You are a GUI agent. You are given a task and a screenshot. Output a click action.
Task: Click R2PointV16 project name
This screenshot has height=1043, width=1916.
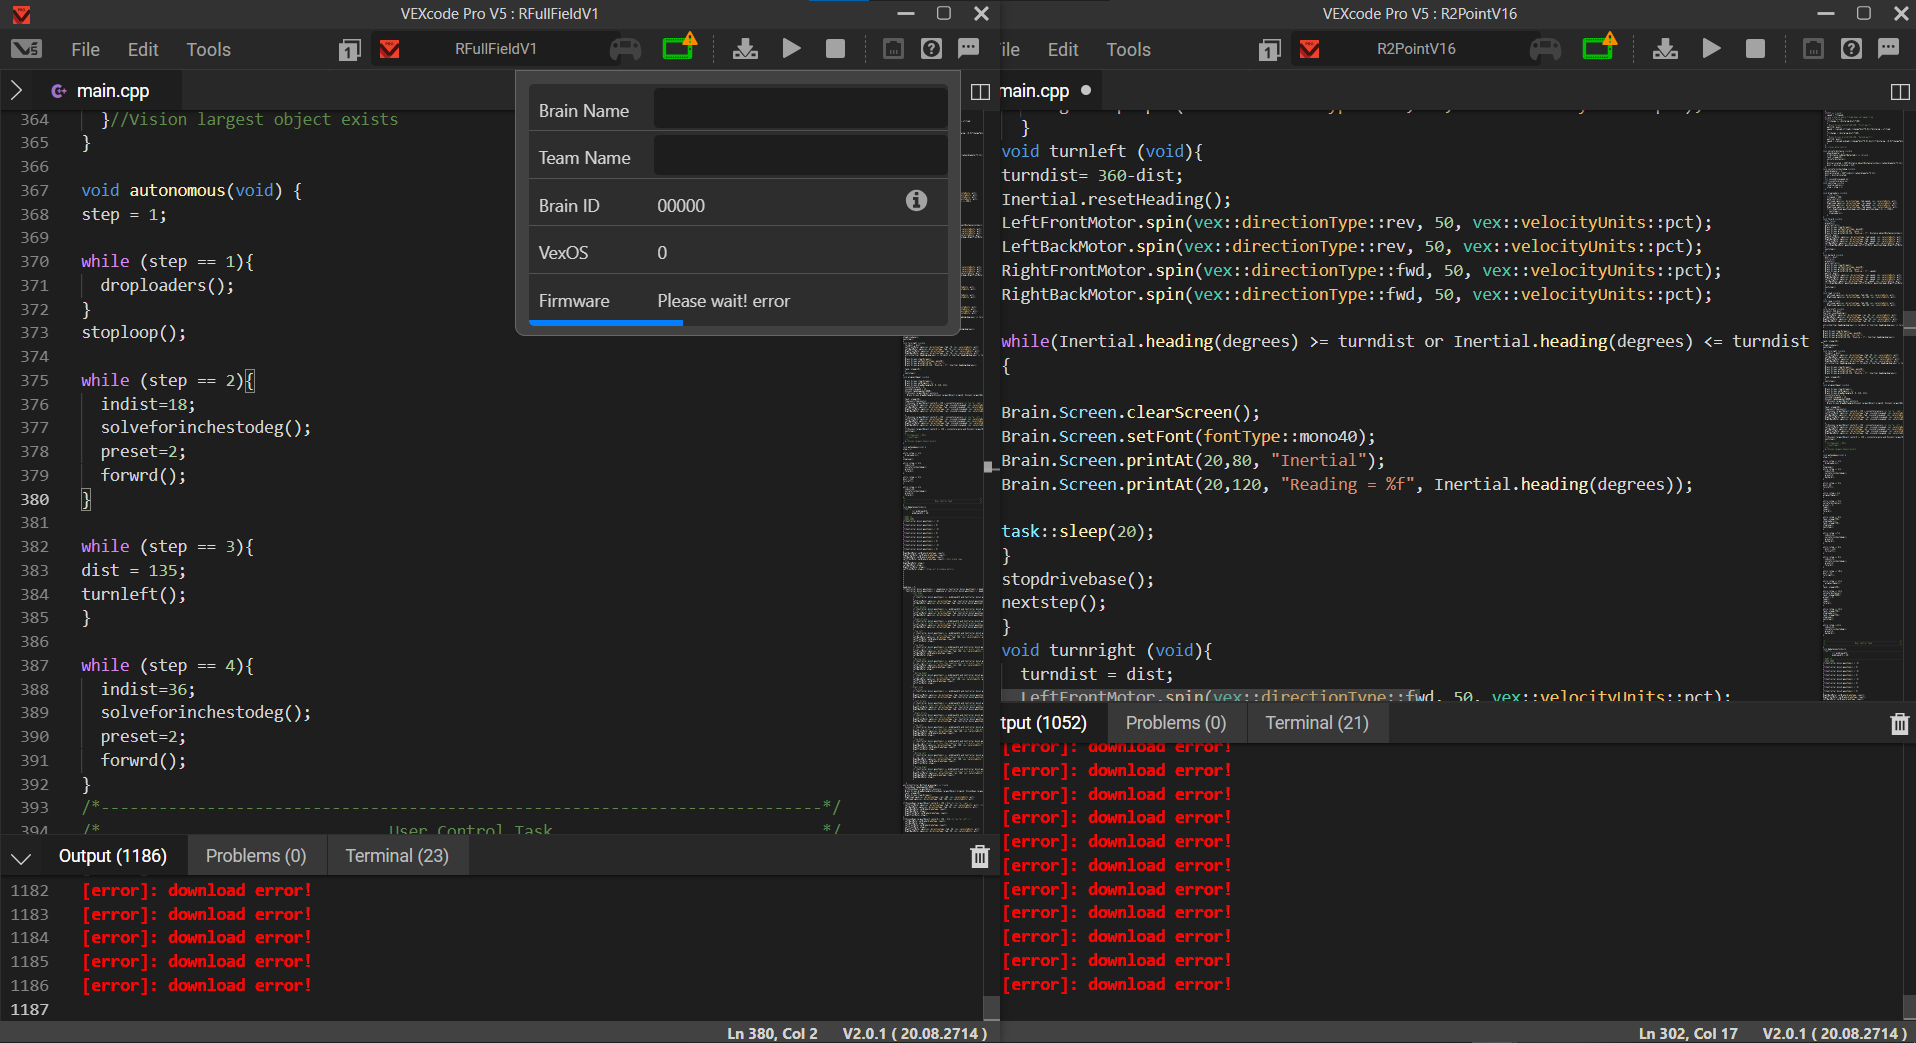pyautogui.click(x=1415, y=49)
